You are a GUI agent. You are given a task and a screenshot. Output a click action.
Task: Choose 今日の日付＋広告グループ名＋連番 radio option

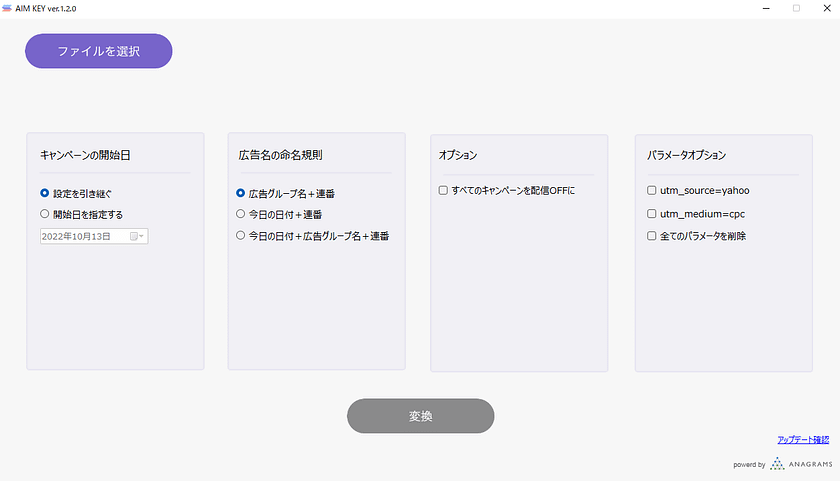(x=241, y=236)
